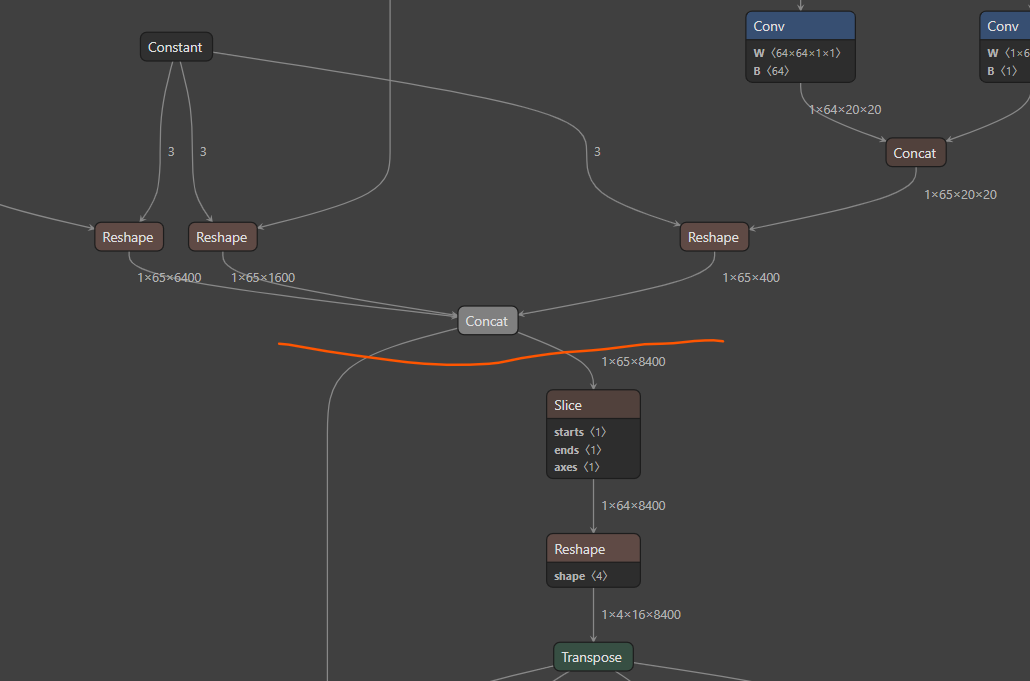The image size is (1030, 681).
Task: Click the 1×4×16×8400 edge label
Action: tap(640, 614)
